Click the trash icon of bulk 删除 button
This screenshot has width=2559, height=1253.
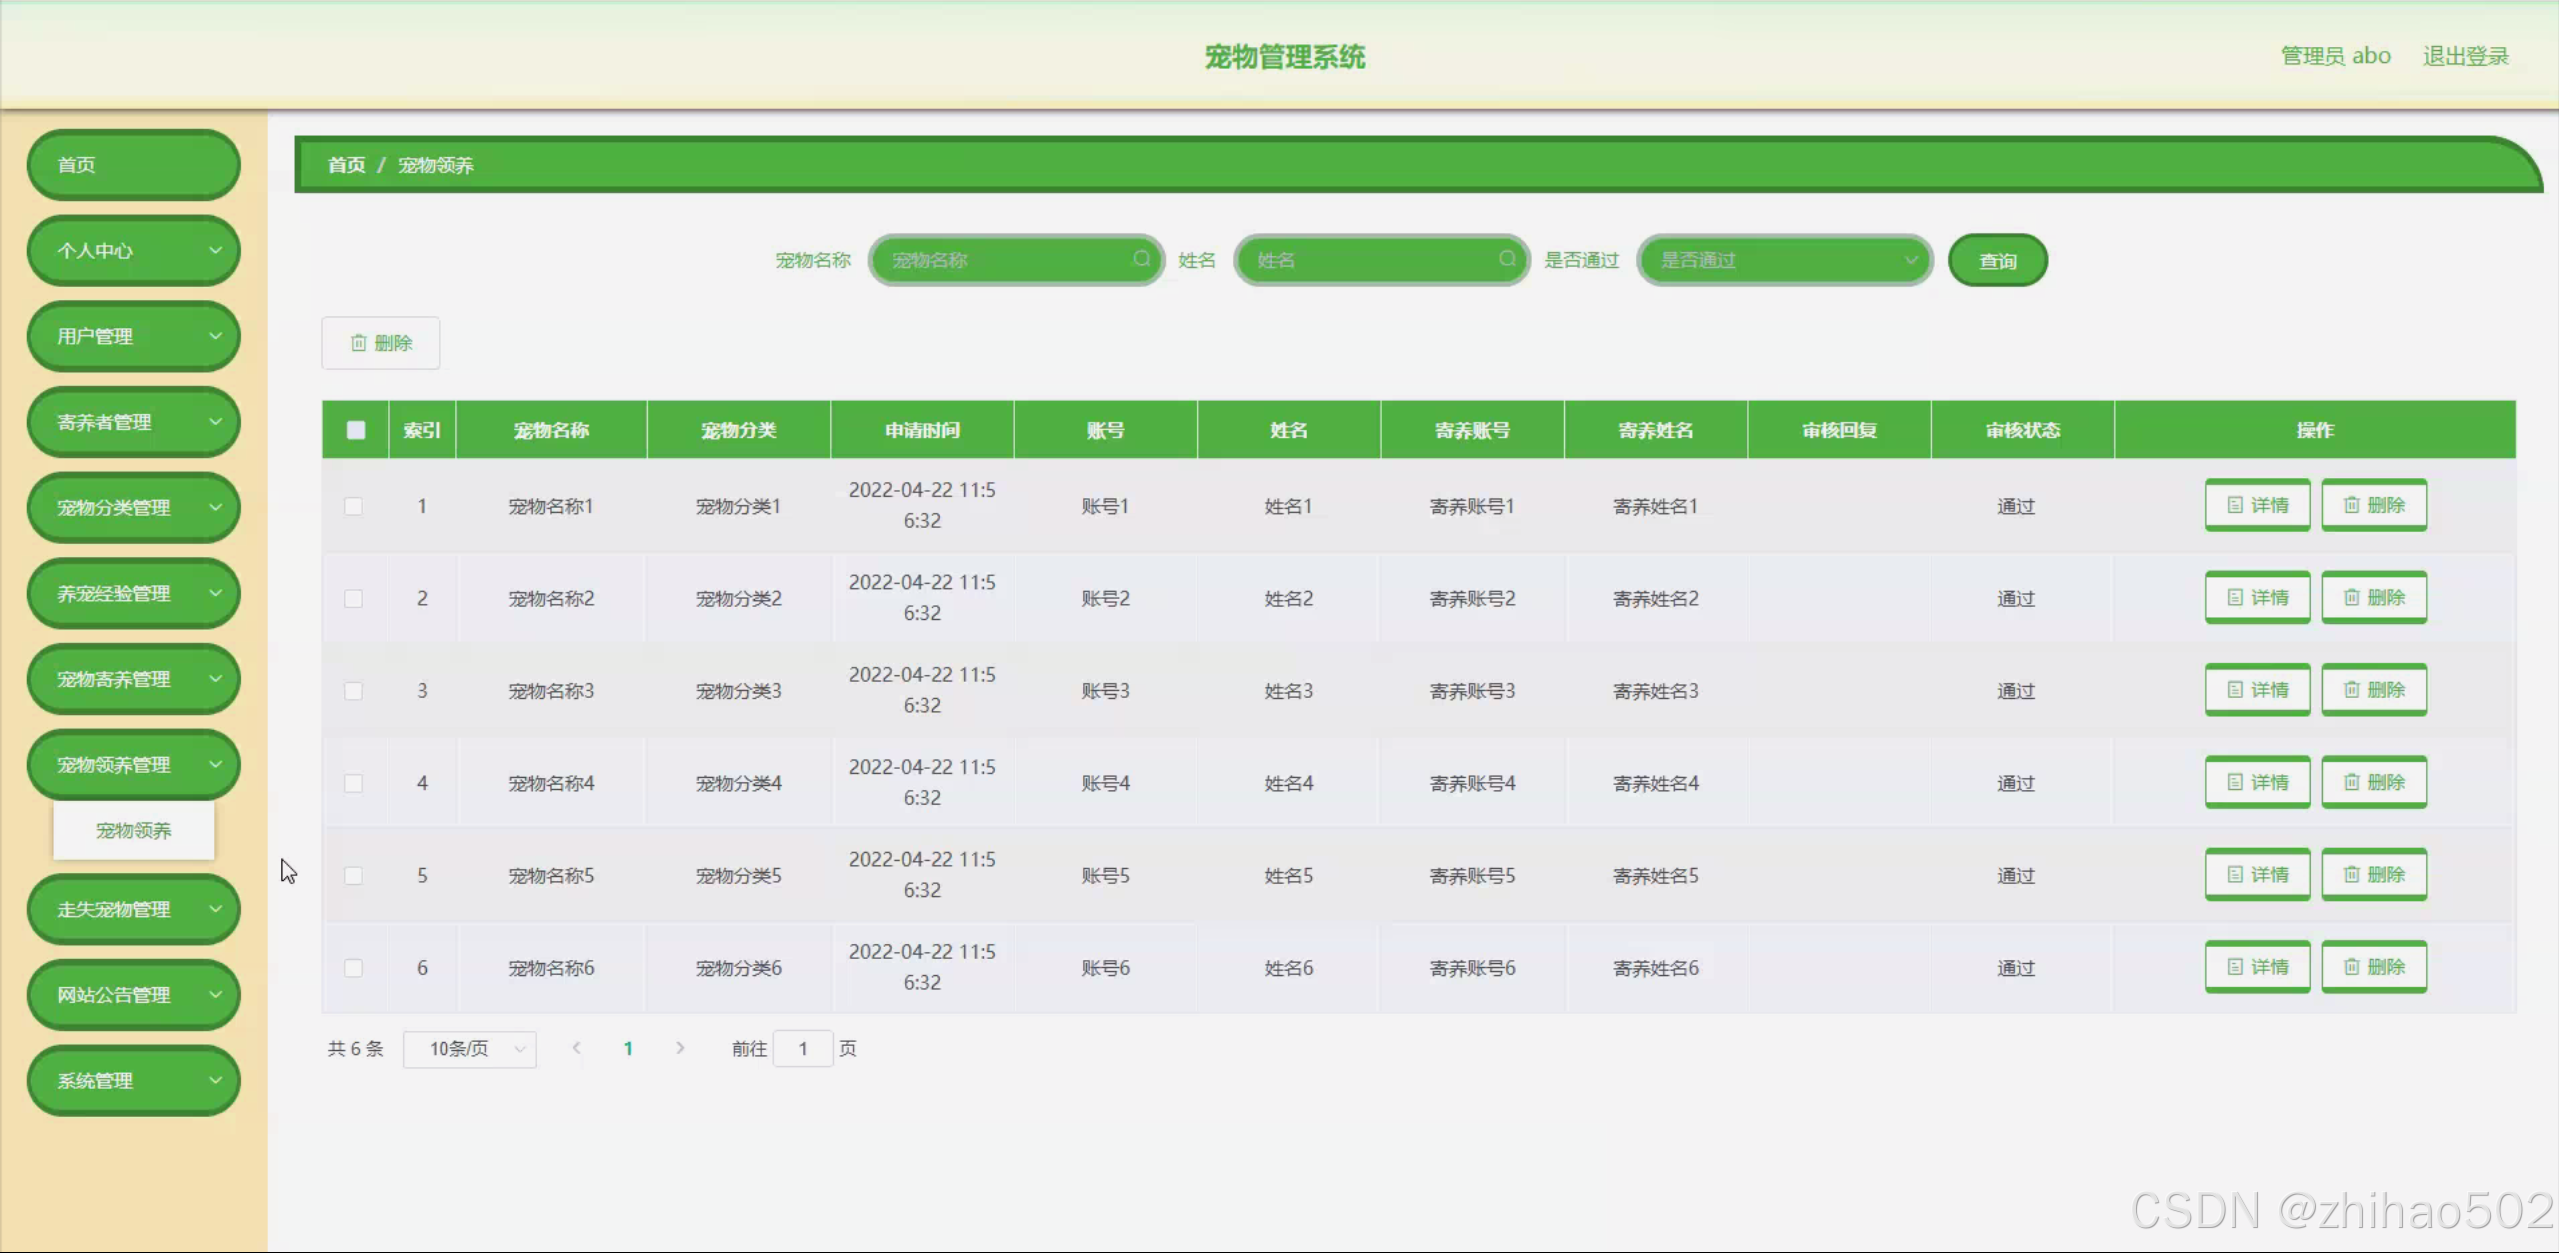[358, 343]
